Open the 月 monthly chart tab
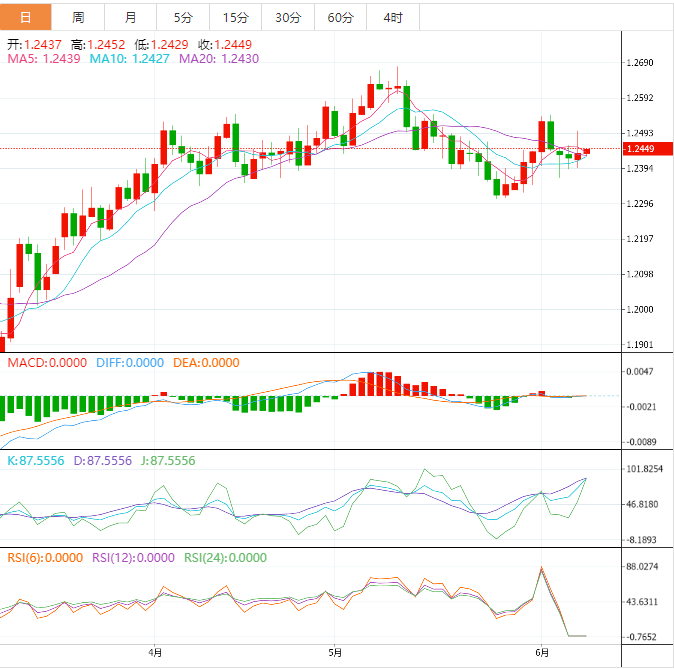Viewport: 674px width, 669px height. click(131, 17)
